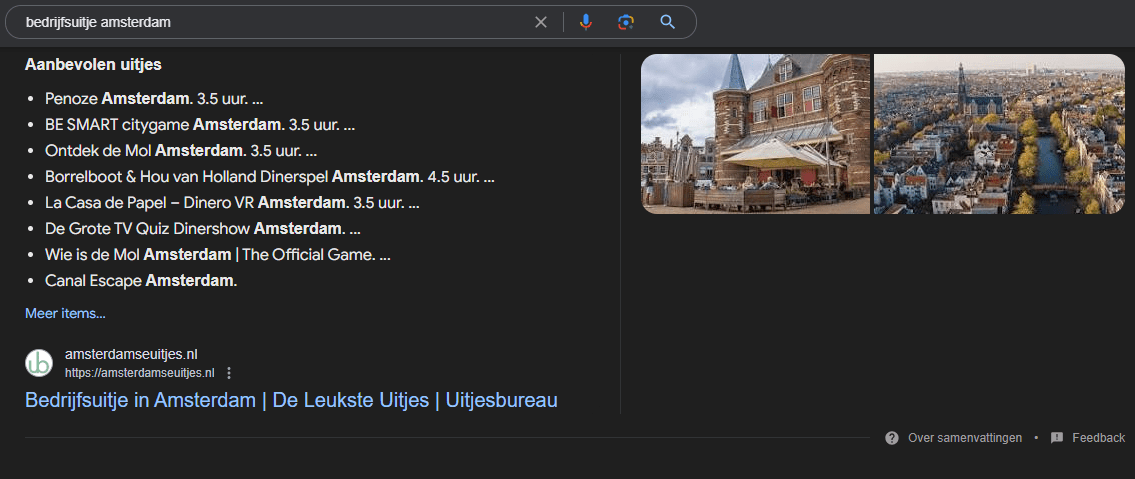Click the Feedback text link
Screen dimensions: 1135x479
click(1098, 438)
